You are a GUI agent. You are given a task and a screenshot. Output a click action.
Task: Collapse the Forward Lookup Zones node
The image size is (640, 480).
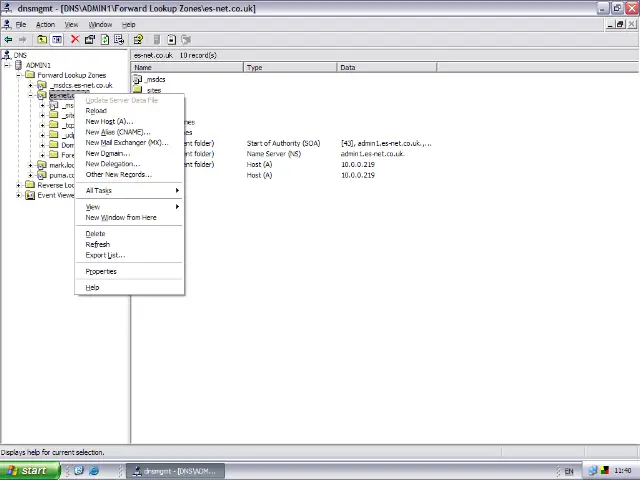click(x=19, y=75)
